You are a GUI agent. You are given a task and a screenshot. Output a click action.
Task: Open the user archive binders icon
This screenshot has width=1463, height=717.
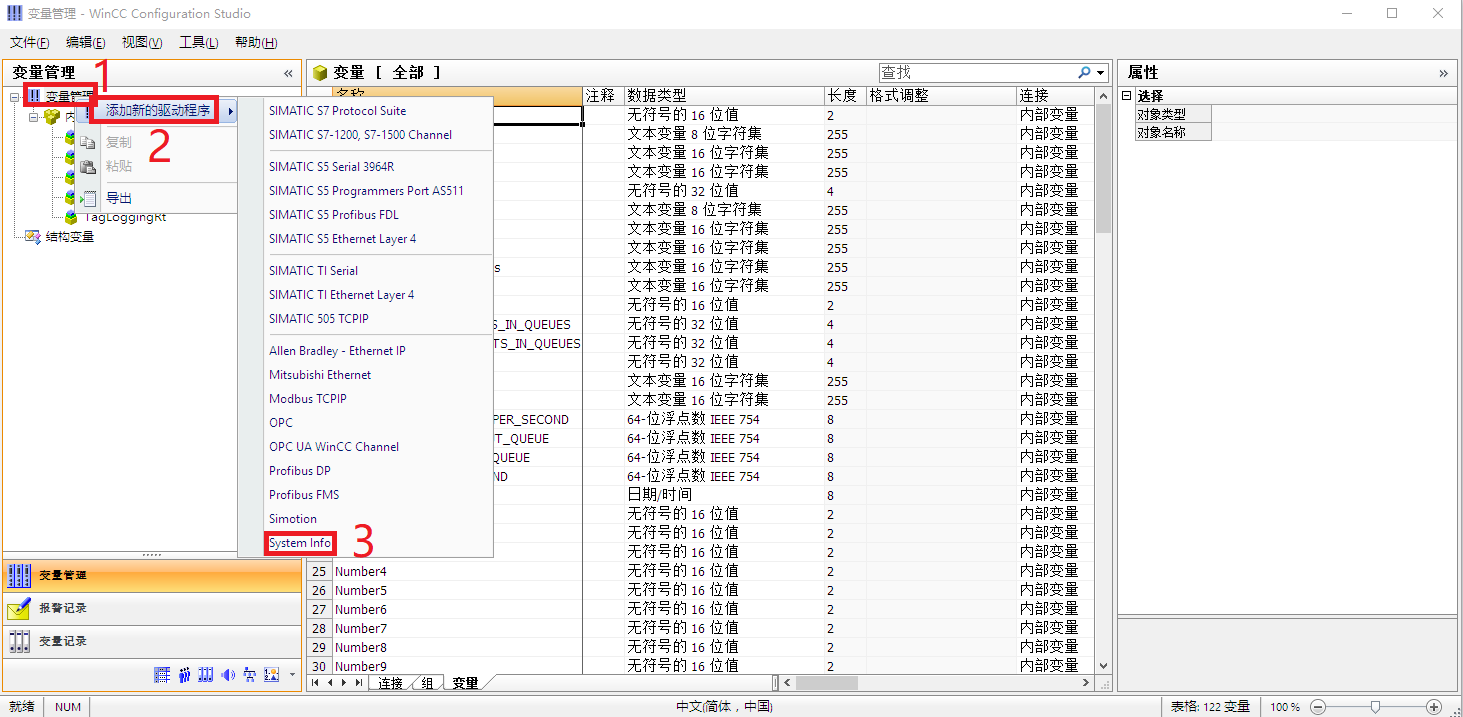click(x=206, y=675)
